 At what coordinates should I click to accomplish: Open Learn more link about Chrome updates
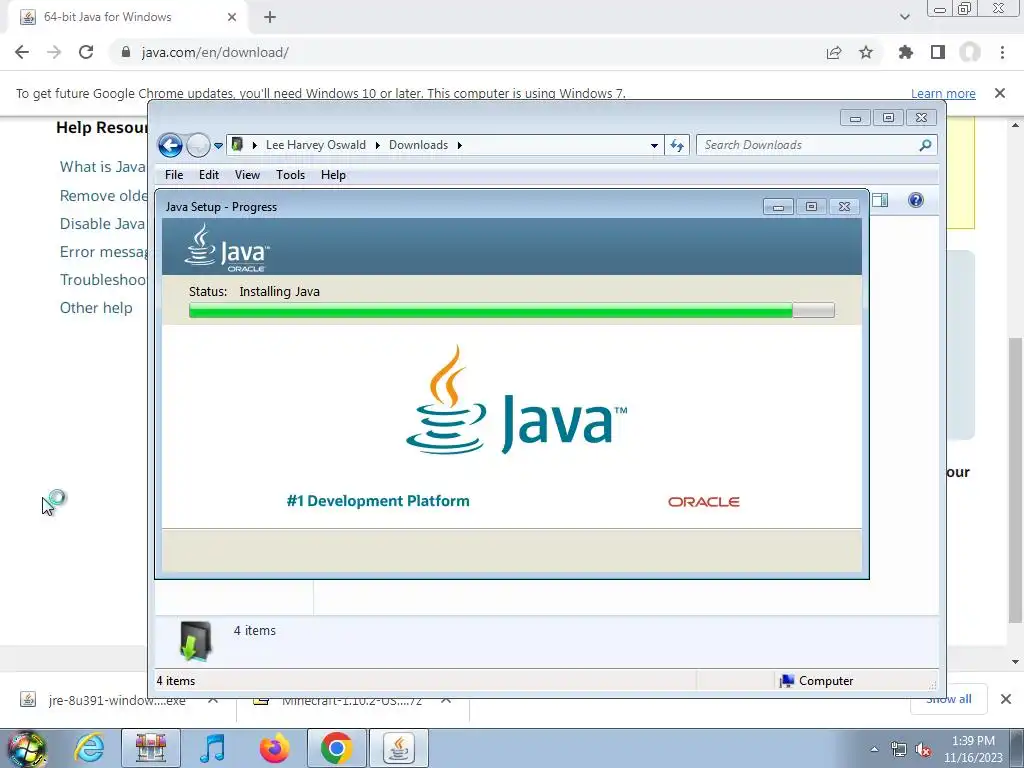point(943,93)
